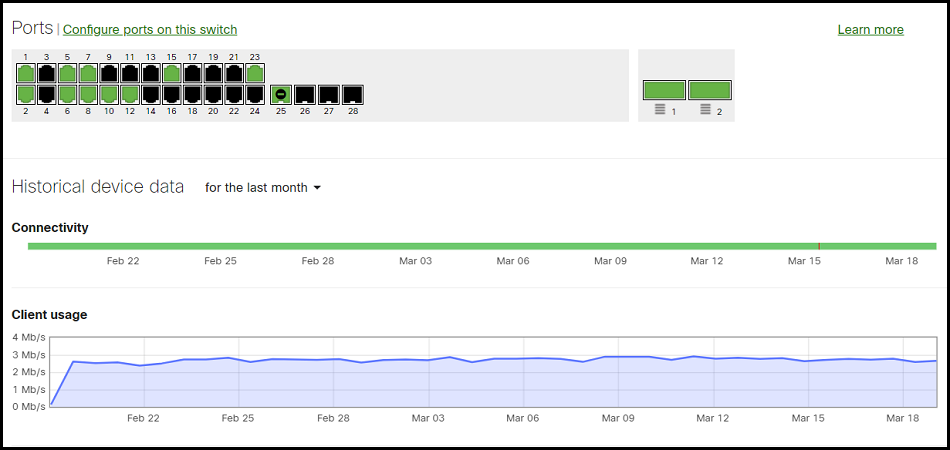This screenshot has height=450, width=950.
Task: Open 'for the last month' time range dropdown
Action: [x=263, y=188]
